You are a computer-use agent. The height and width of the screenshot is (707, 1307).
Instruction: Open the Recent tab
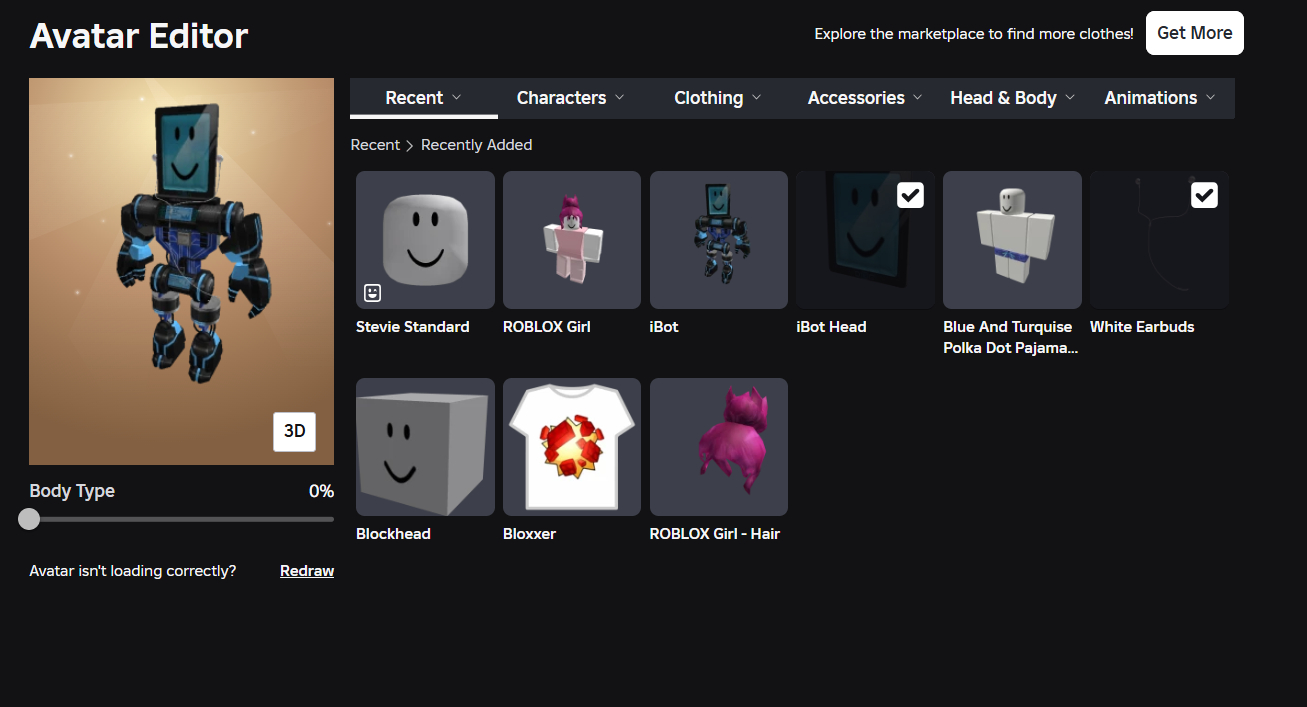pos(424,98)
